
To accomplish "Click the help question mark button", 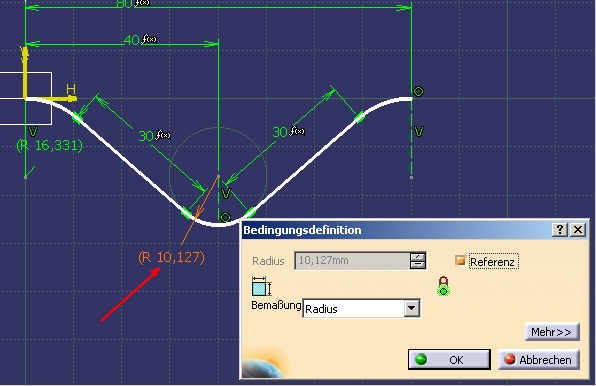I will (x=560, y=229).
